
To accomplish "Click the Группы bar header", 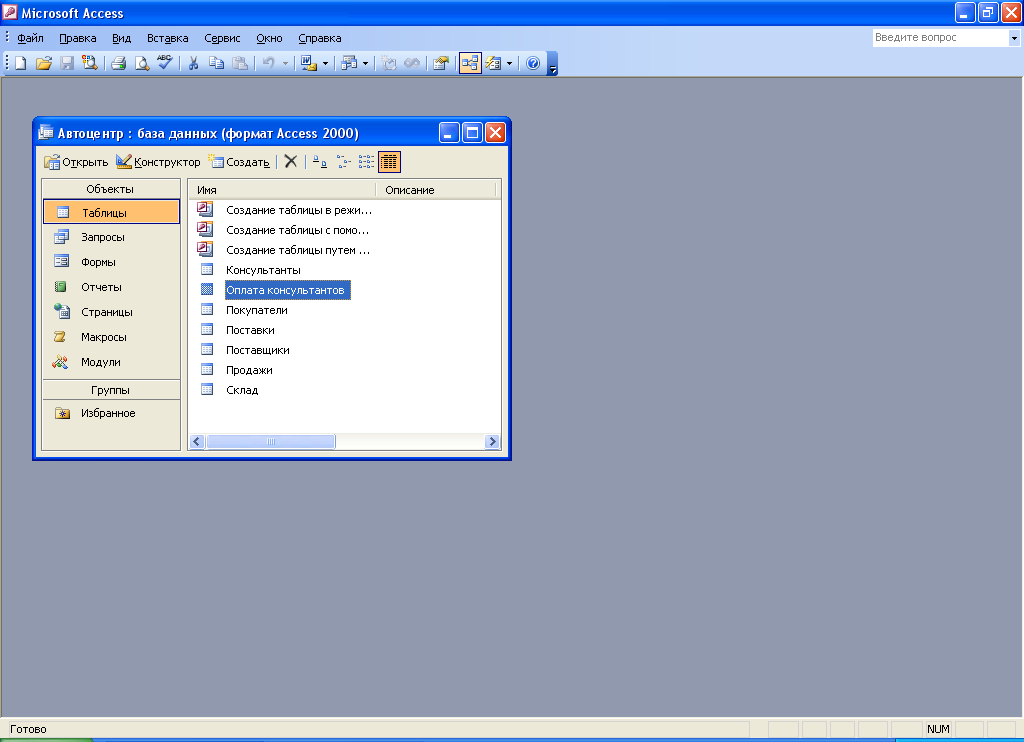I will 111,390.
